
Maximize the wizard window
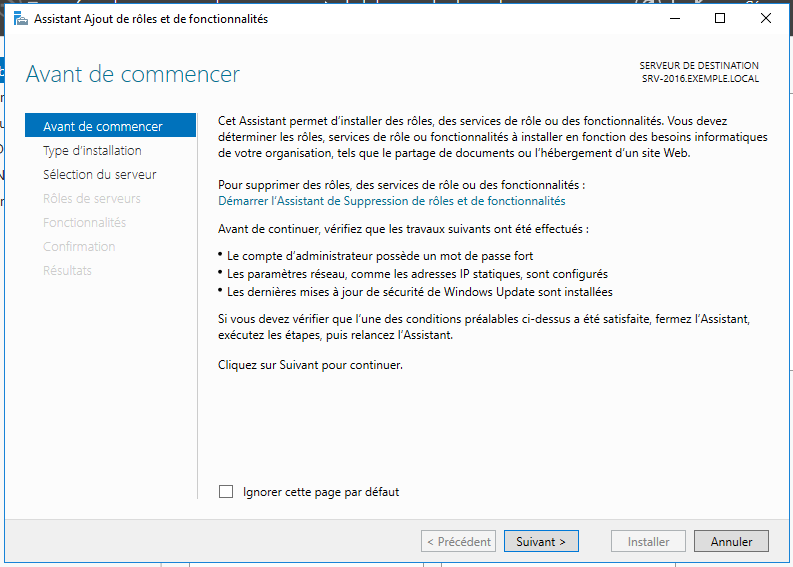(720, 18)
